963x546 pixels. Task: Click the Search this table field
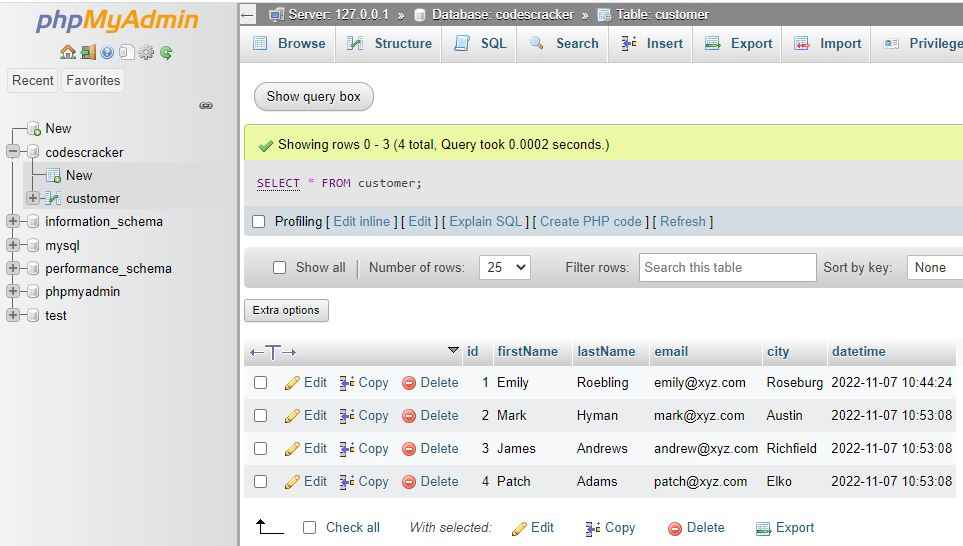coord(728,267)
